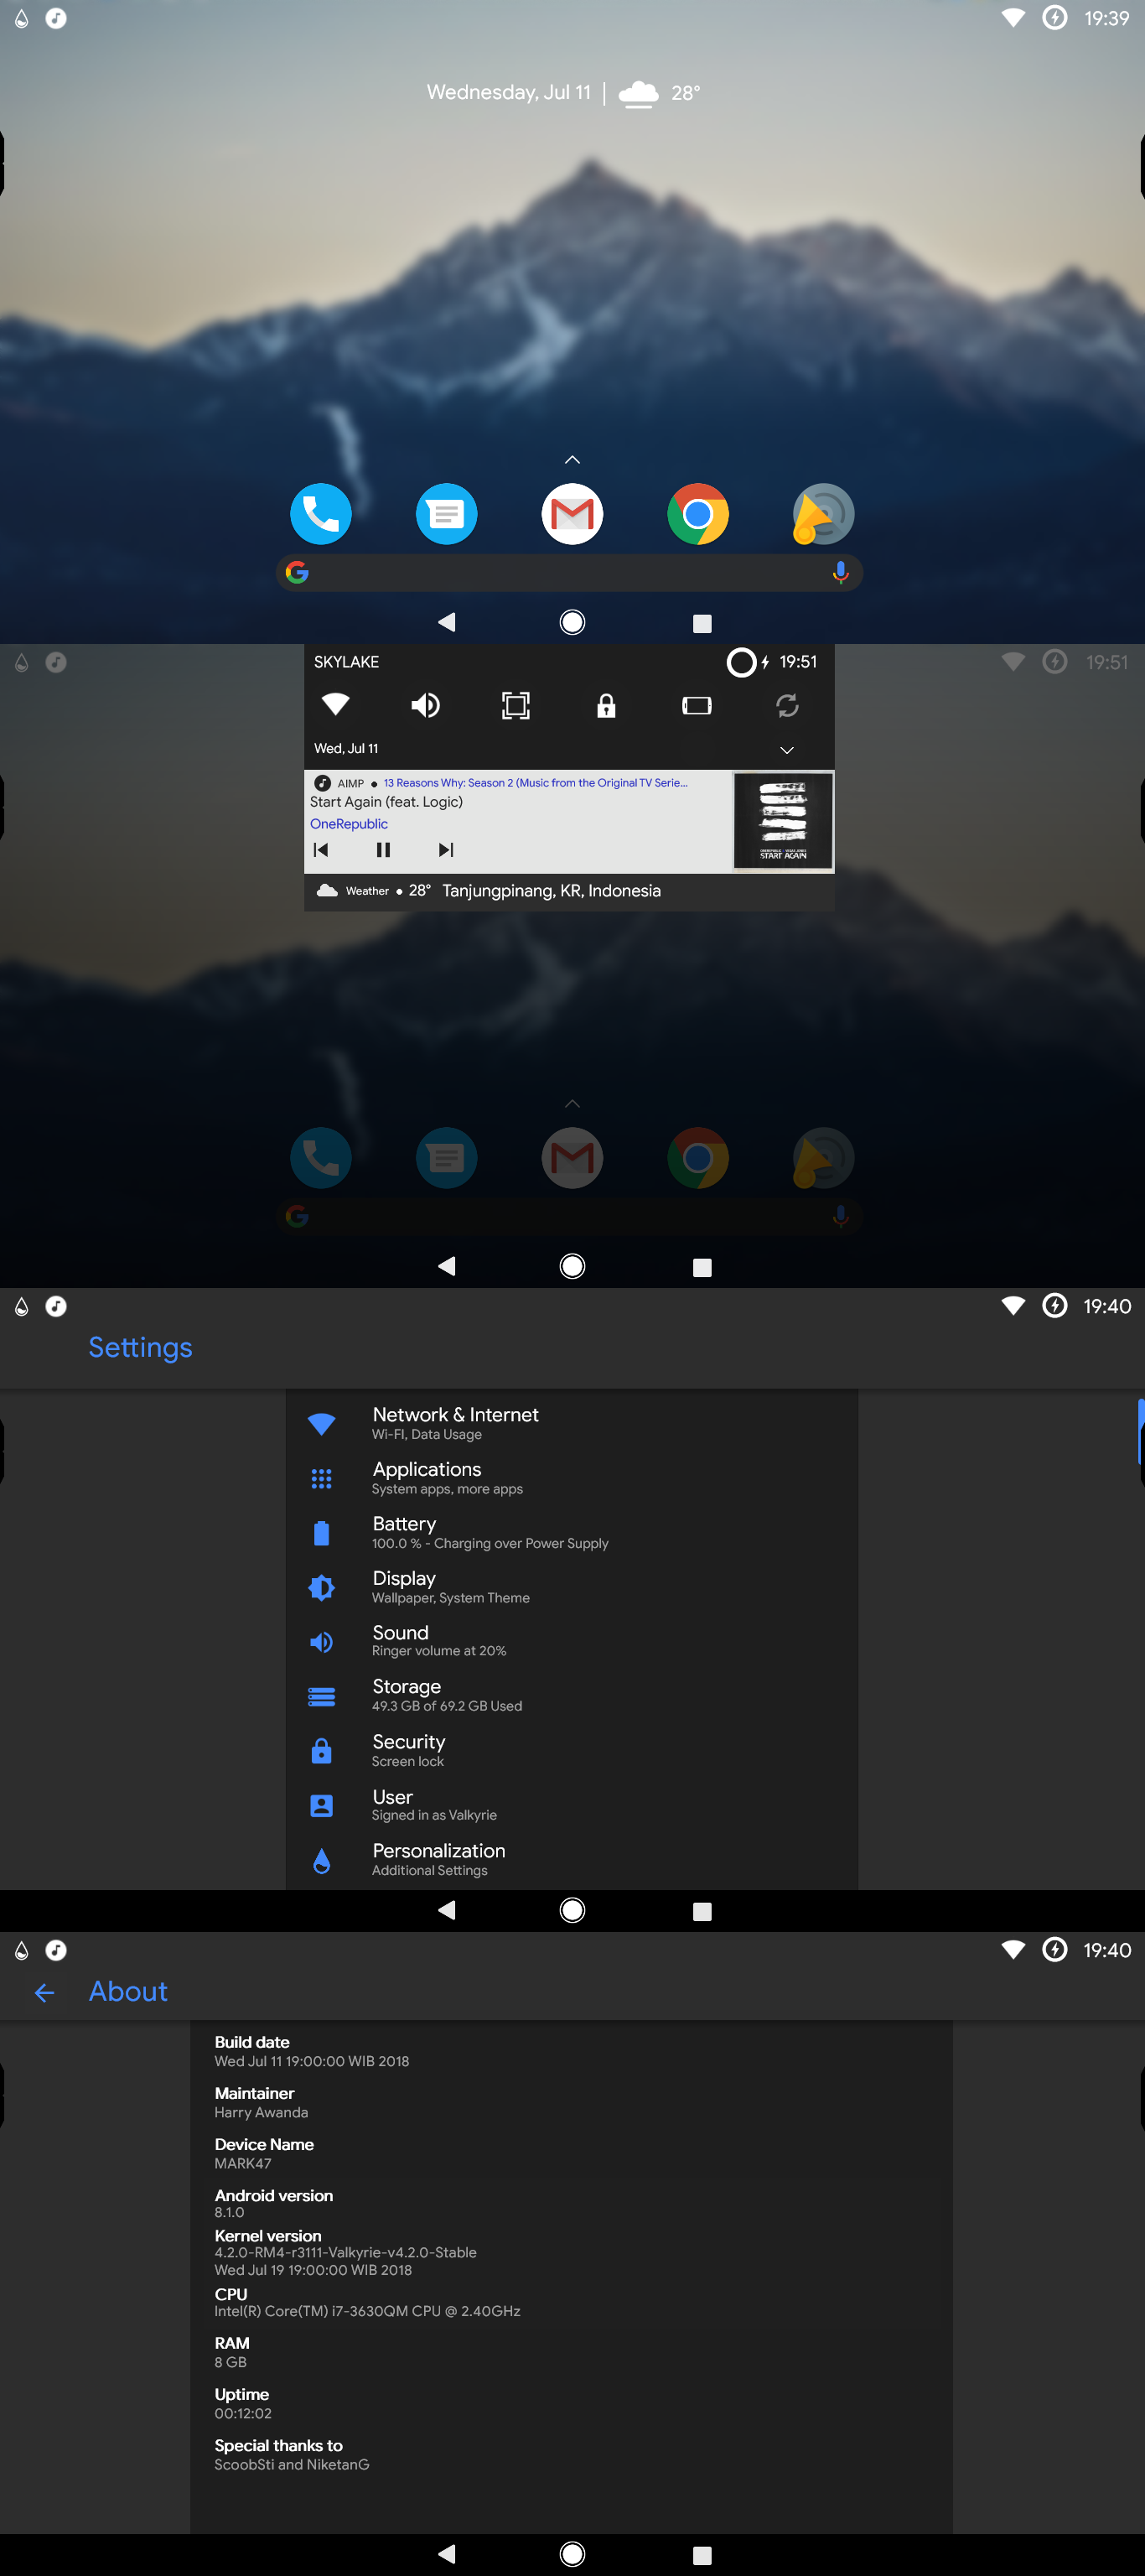The width and height of the screenshot is (1145, 2576).
Task: Tap the back button below the Settings list
Action: tap(447, 1910)
